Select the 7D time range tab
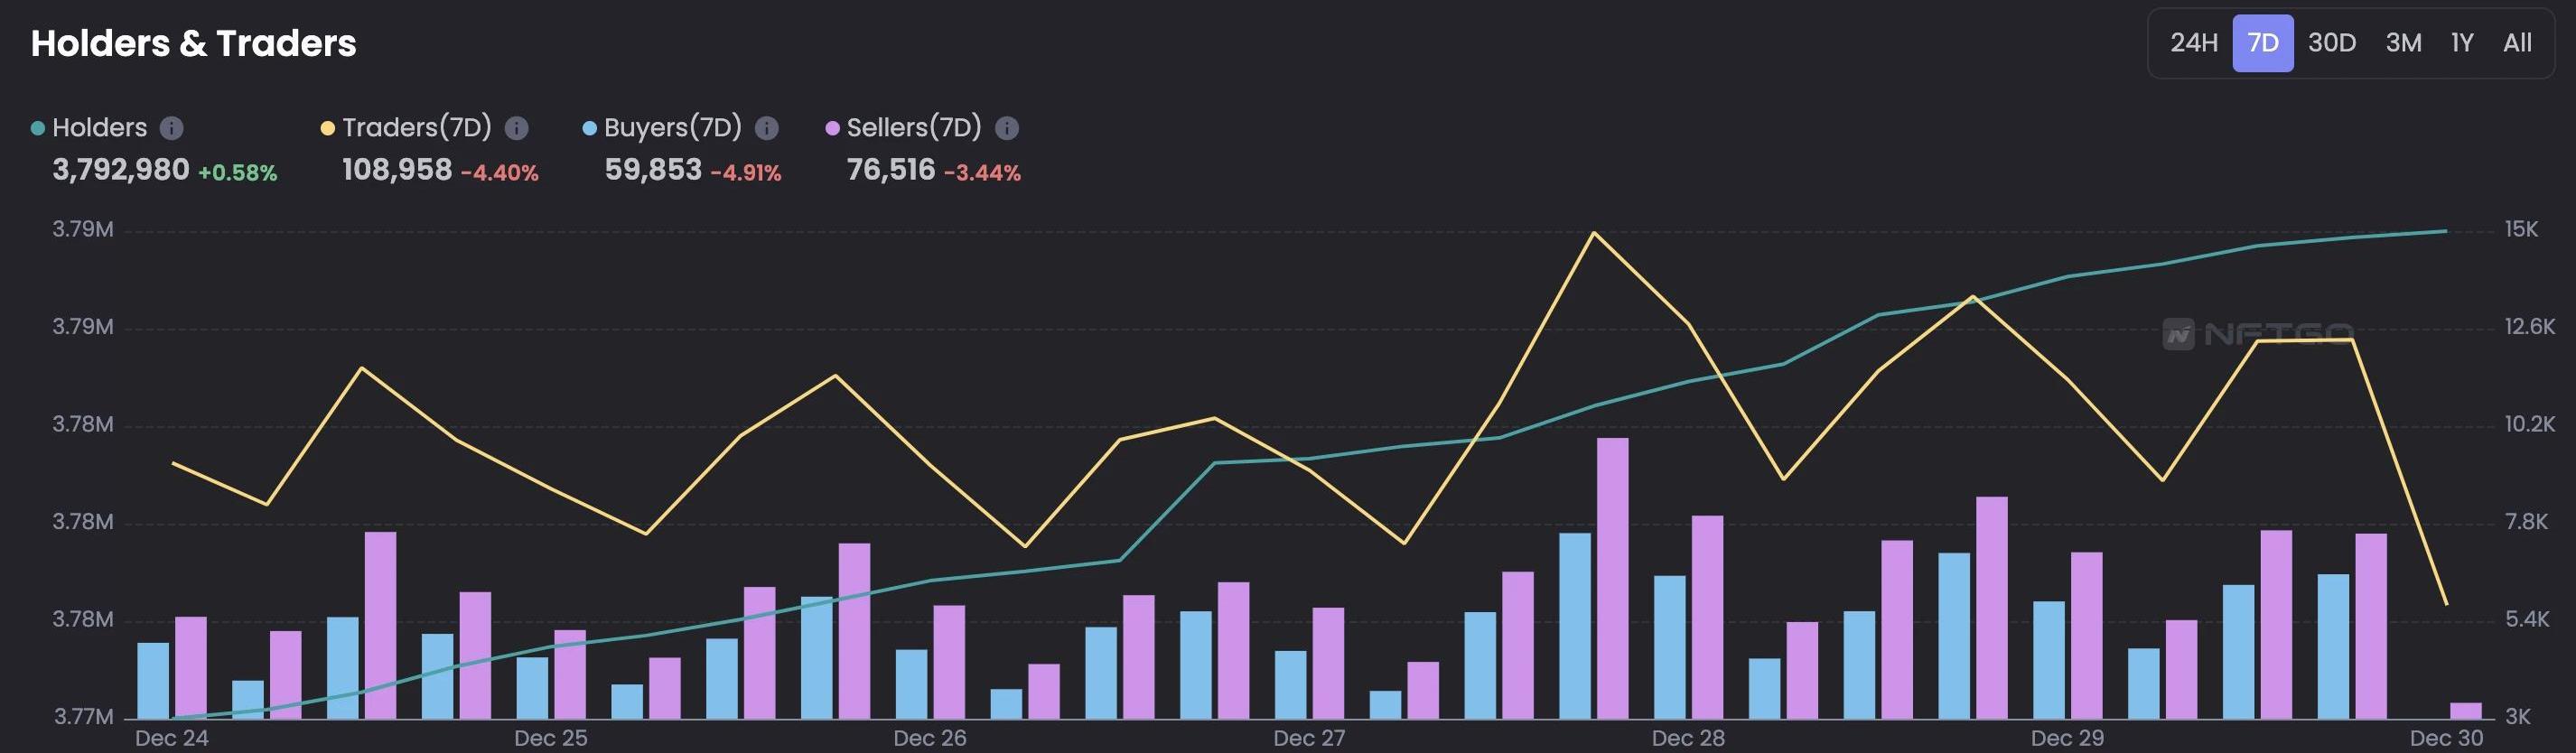The image size is (2576, 753). point(2262,43)
